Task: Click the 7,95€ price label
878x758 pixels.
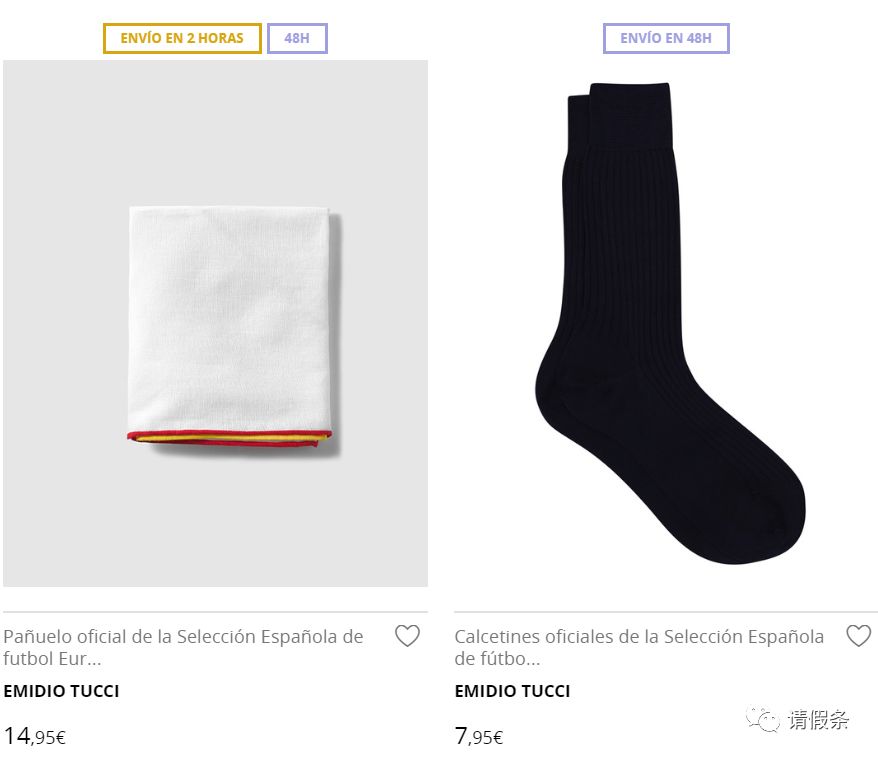Action: 477,736
